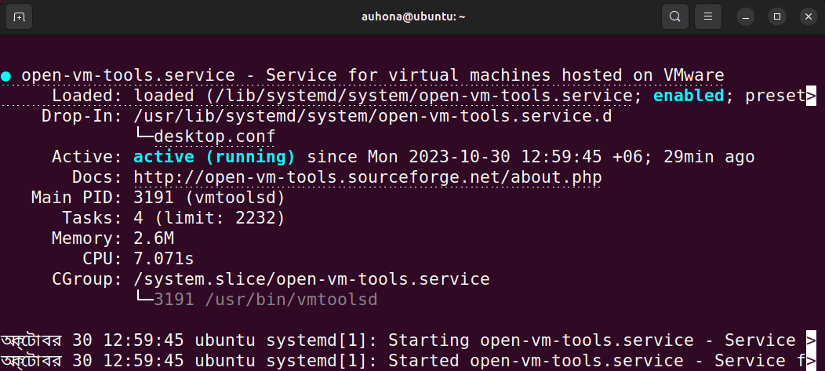Viewport: 825px width, 371px height.
Task: Click the truncation arrow on Loaded line
Action: pos(811,96)
